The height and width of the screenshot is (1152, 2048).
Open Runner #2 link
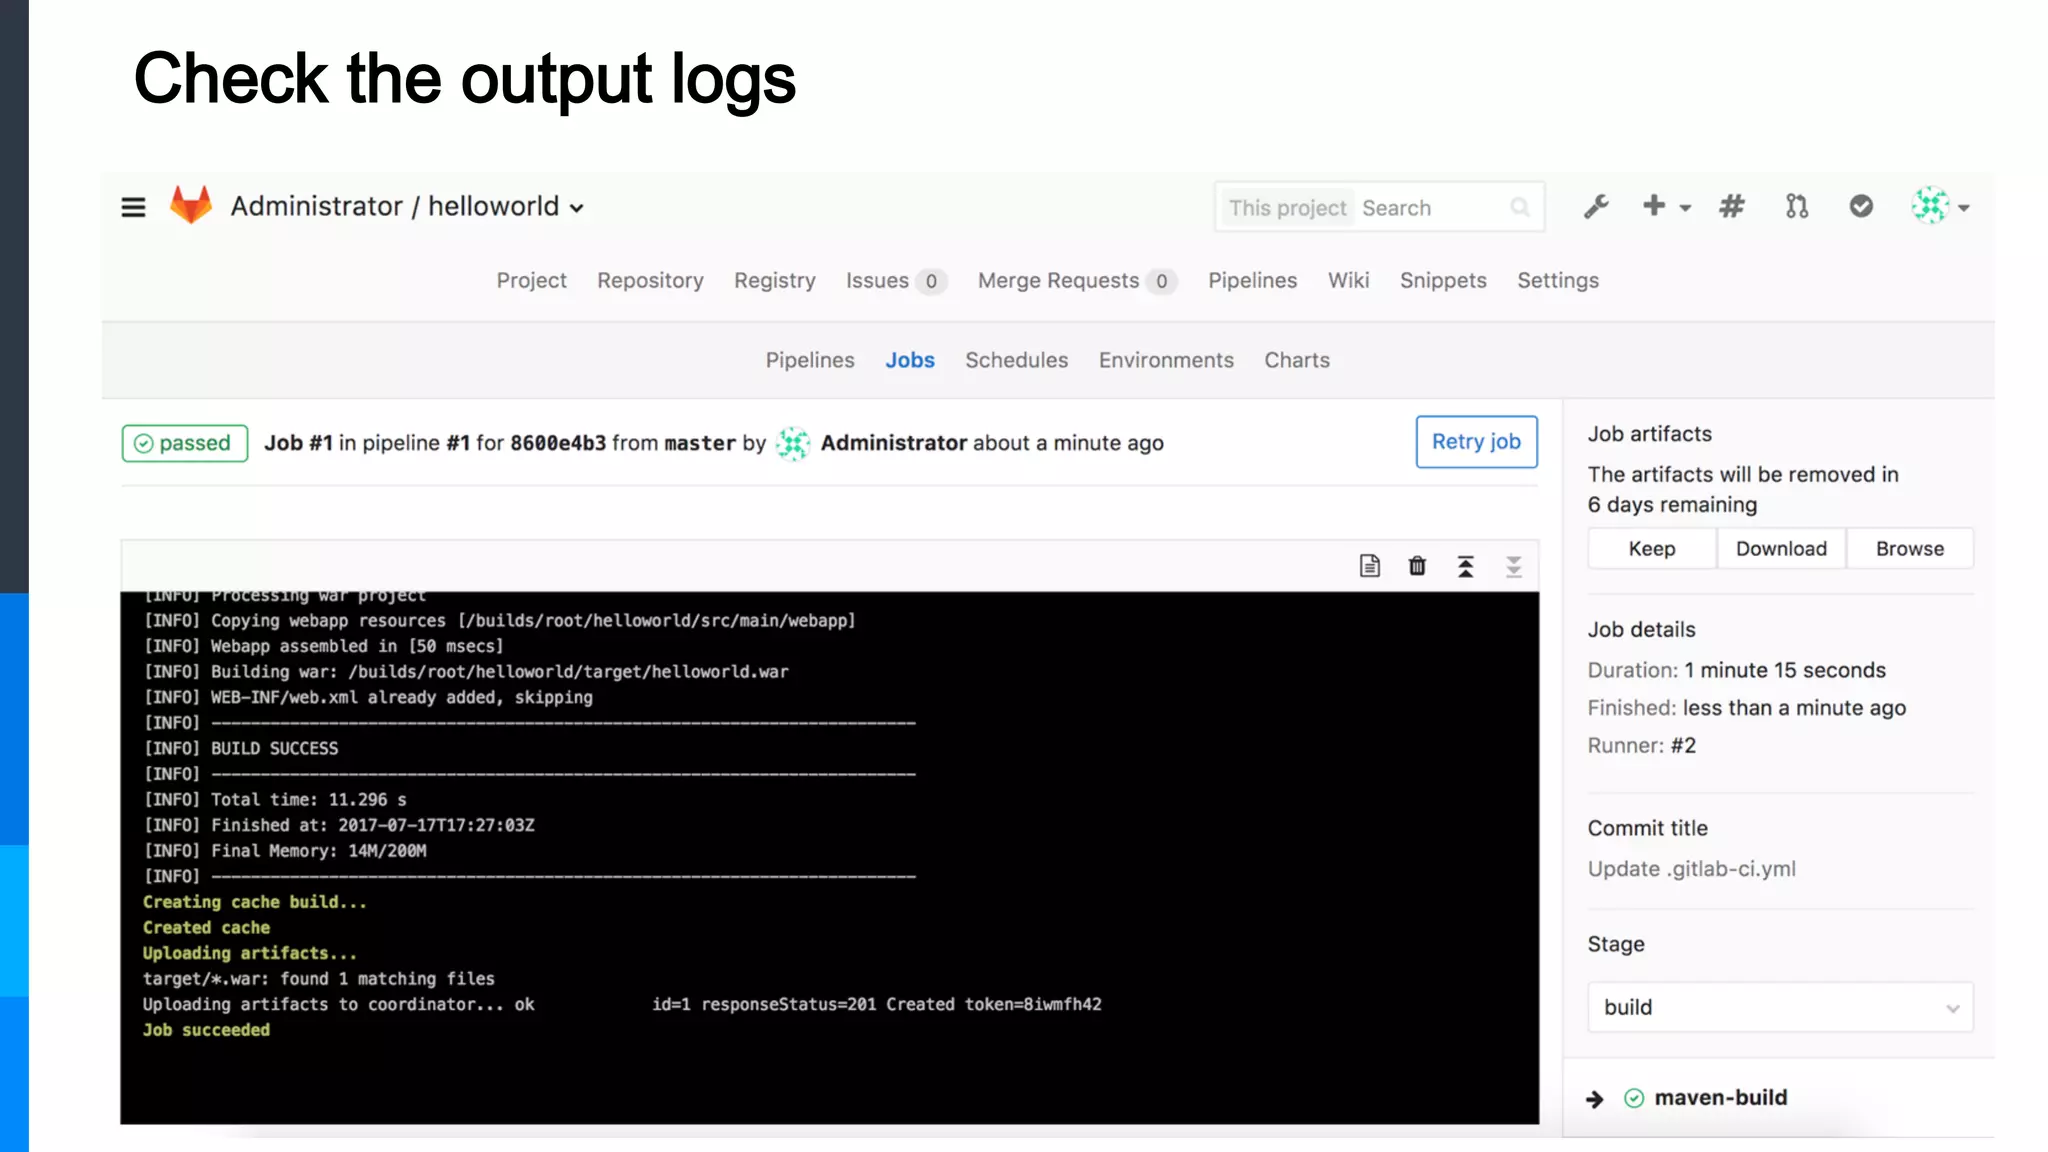1683,746
